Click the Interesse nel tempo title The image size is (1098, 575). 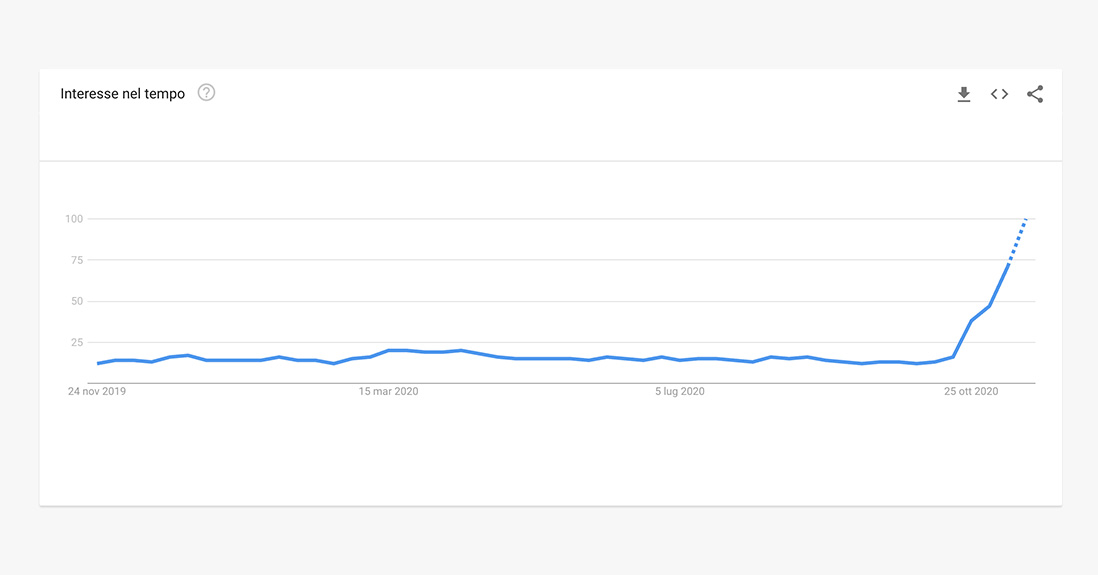(123, 94)
